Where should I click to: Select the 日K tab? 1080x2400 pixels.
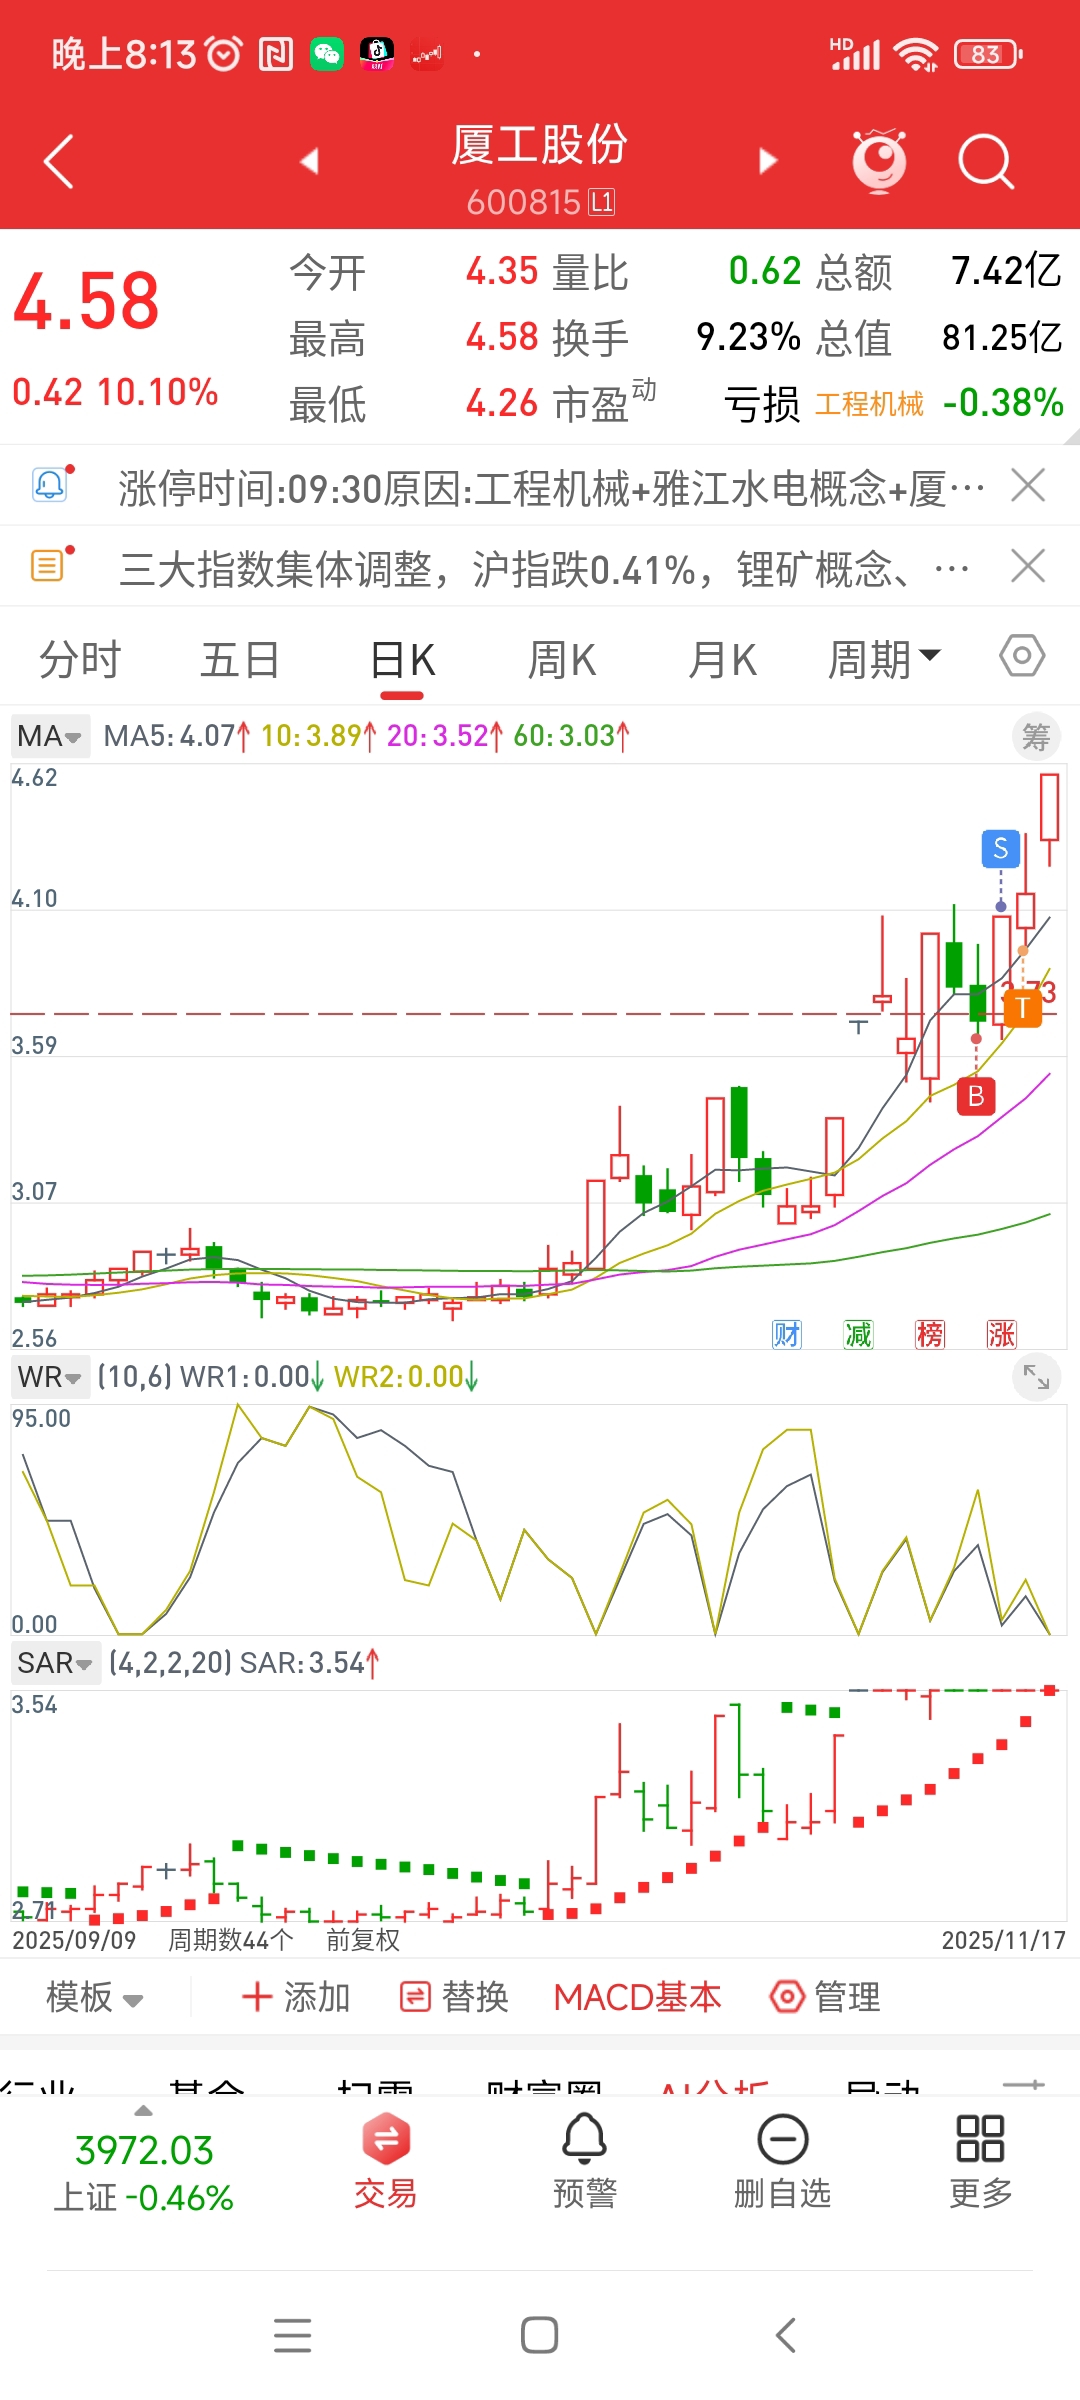pyautogui.click(x=402, y=660)
